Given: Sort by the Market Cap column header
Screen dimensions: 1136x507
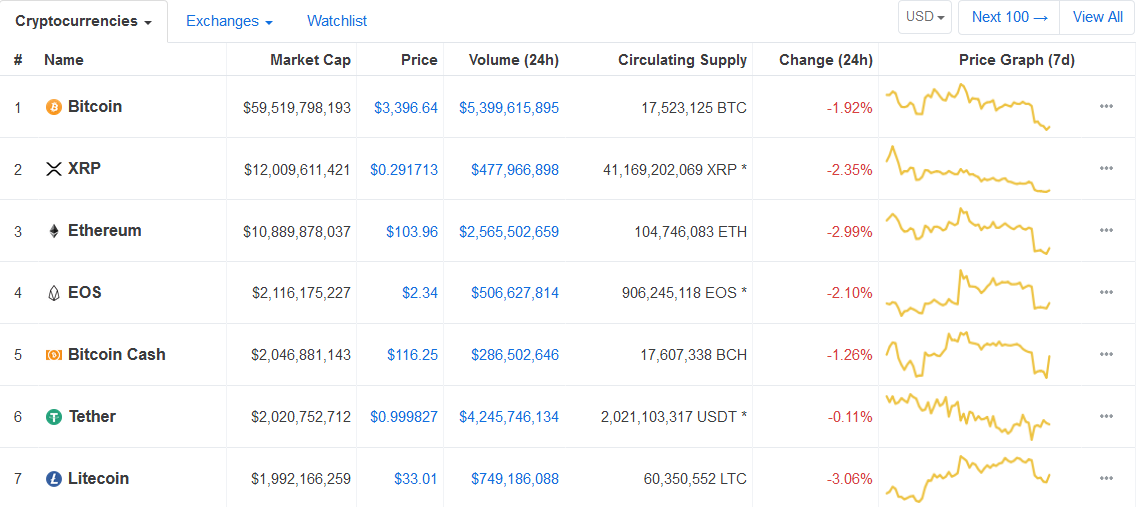Looking at the screenshot, I should [x=310, y=60].
